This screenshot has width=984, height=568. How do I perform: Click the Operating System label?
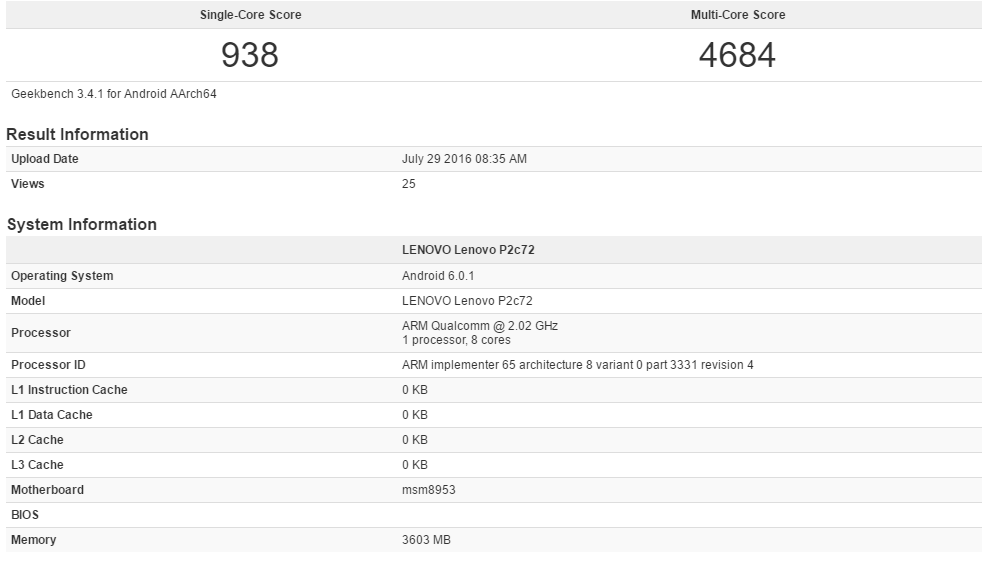[62, 276]
